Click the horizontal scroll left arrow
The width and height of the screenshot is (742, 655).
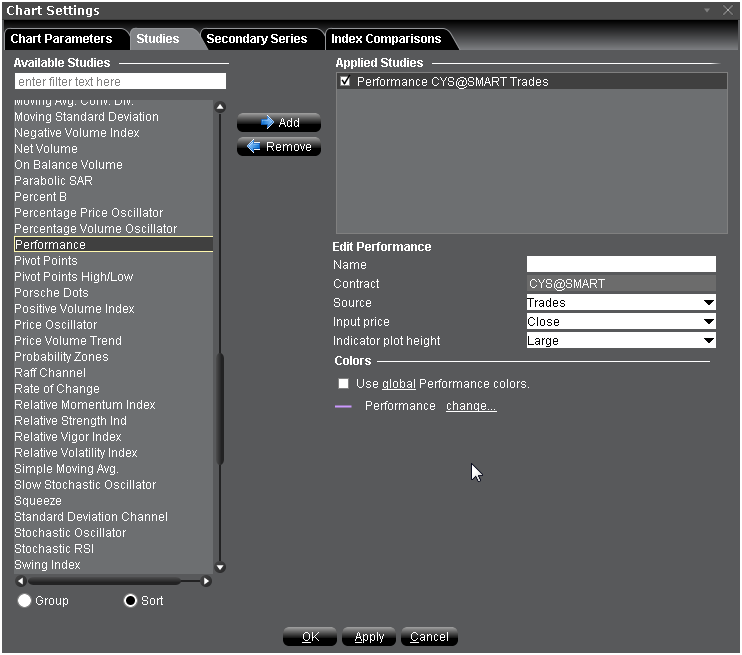(x=21, y=581)
